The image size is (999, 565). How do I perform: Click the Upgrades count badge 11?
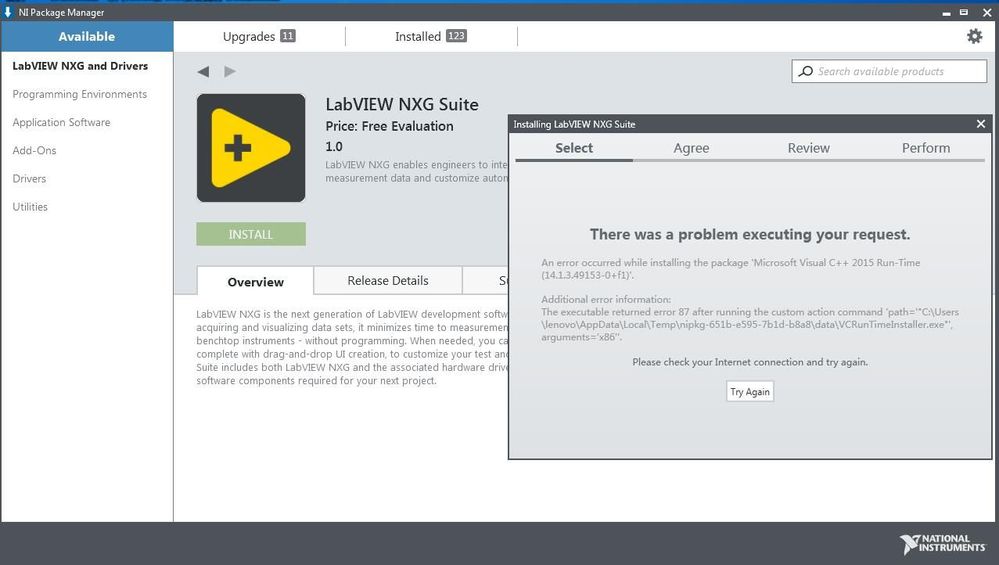288,36
